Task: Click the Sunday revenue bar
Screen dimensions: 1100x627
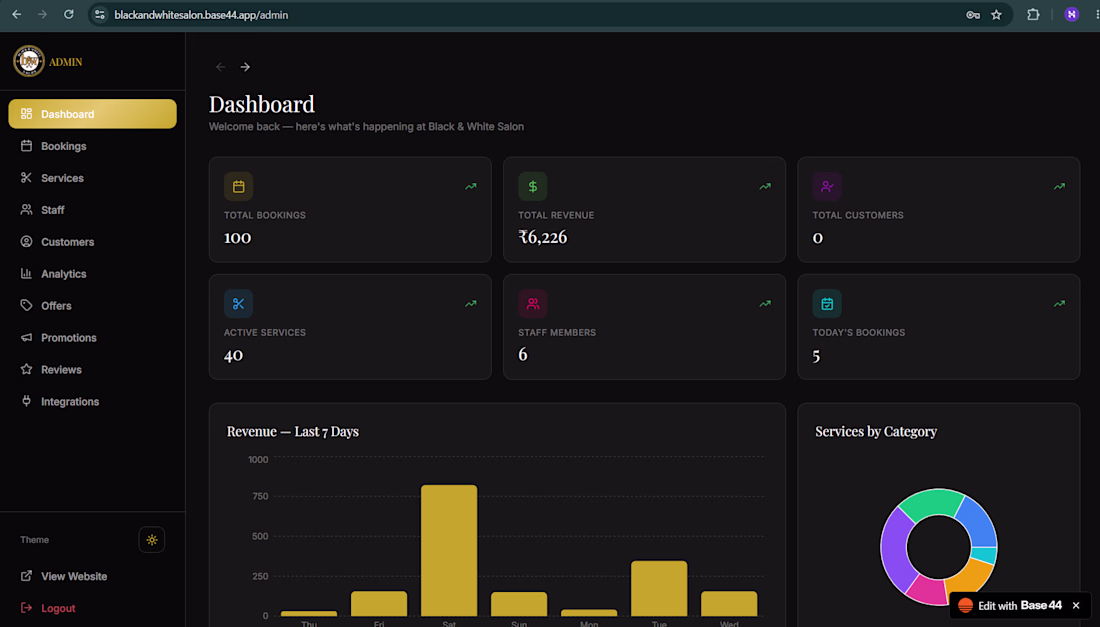Action: point(519,605)
